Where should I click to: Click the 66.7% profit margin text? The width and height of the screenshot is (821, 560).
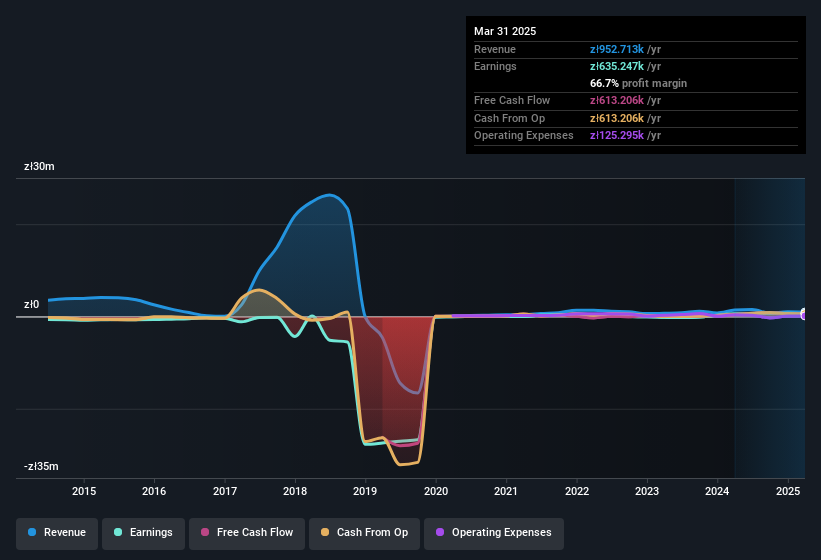[638, 83]
